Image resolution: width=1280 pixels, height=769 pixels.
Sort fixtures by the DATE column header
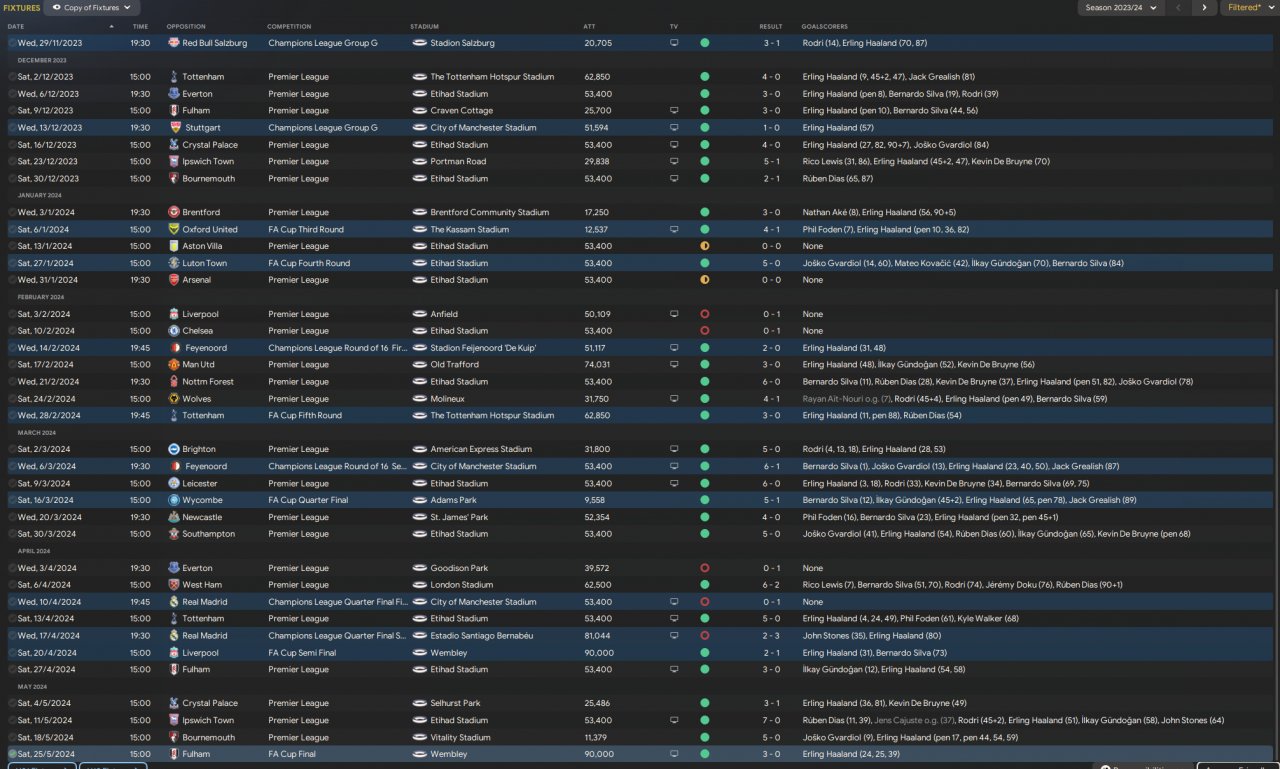[16, 26]
